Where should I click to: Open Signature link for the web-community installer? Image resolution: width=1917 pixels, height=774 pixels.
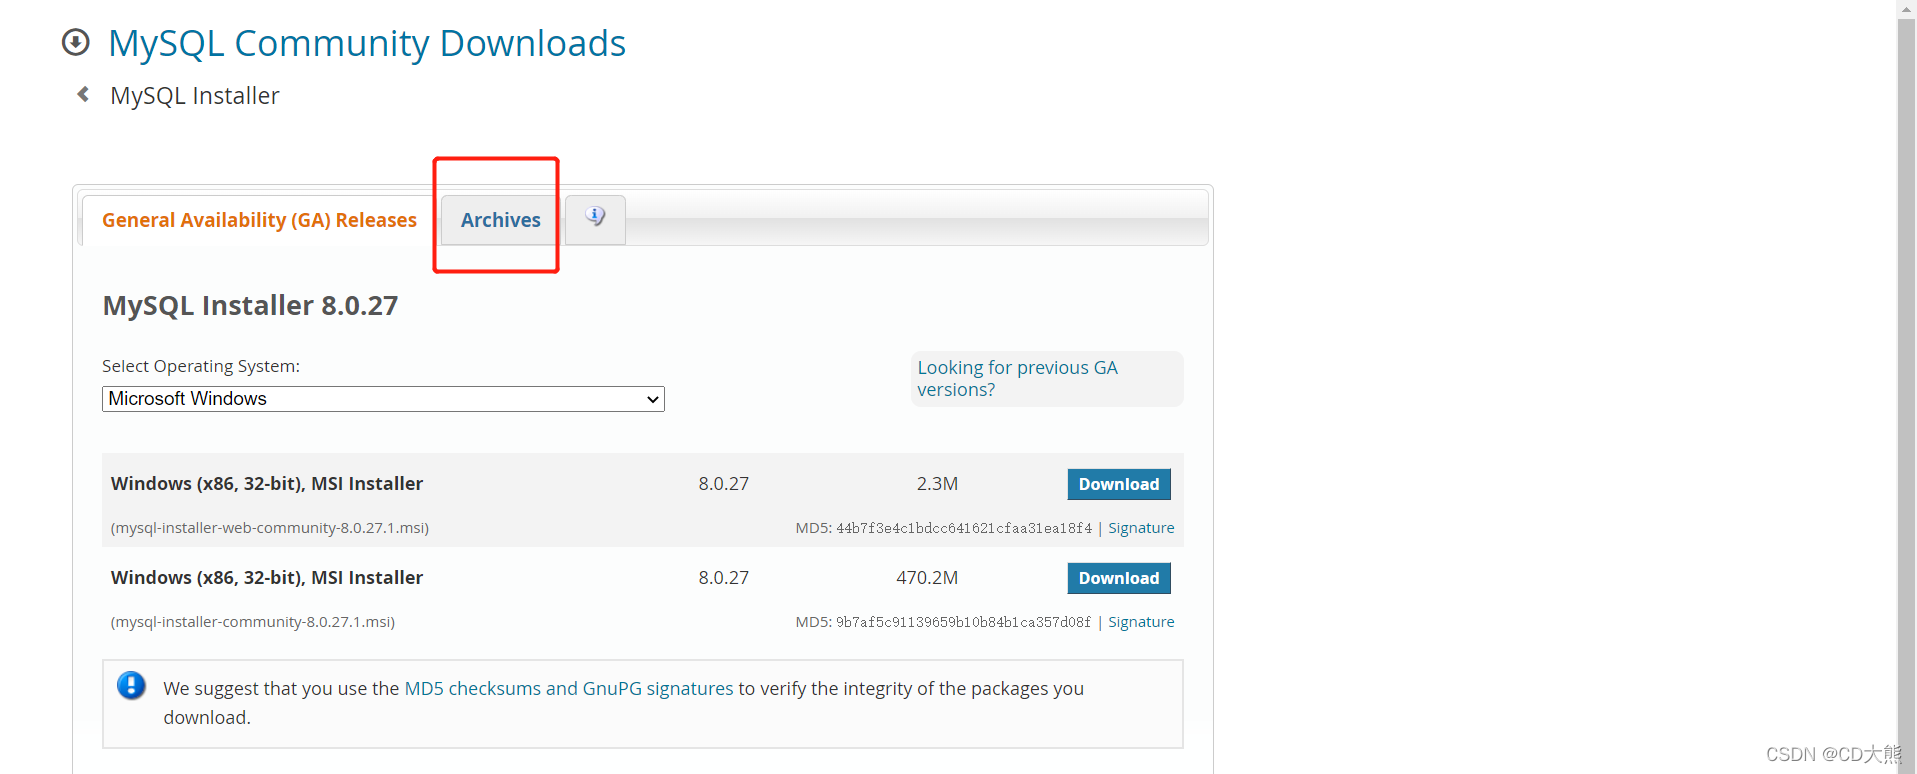(1141, 528)
